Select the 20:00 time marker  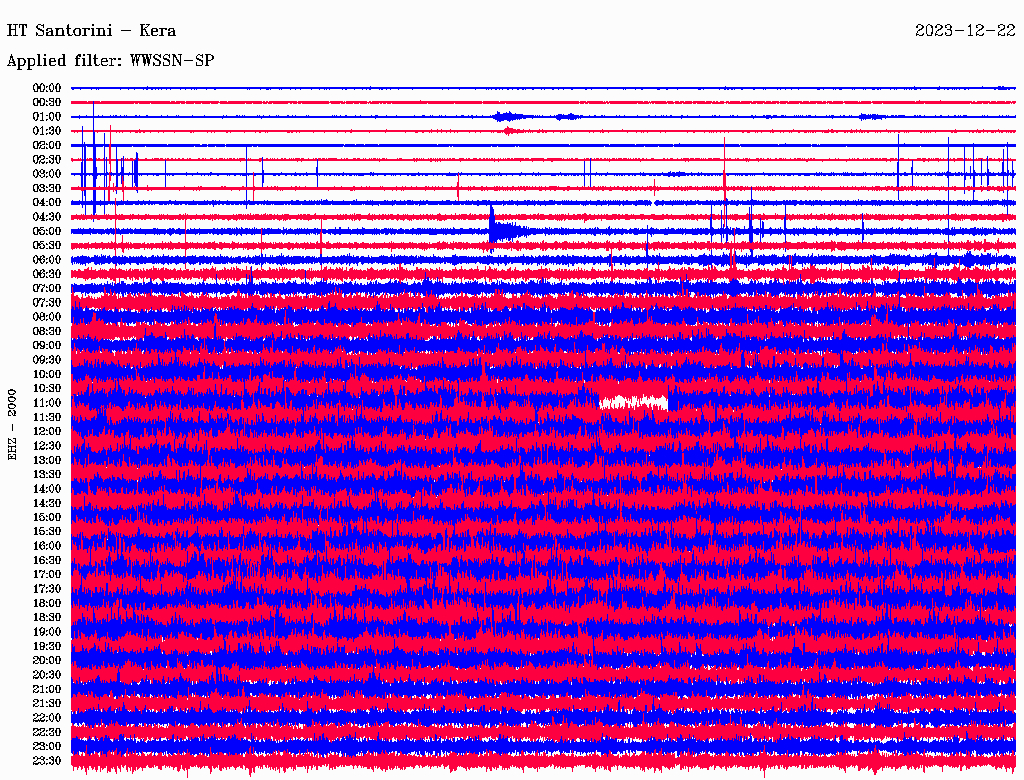coord(47,660)
